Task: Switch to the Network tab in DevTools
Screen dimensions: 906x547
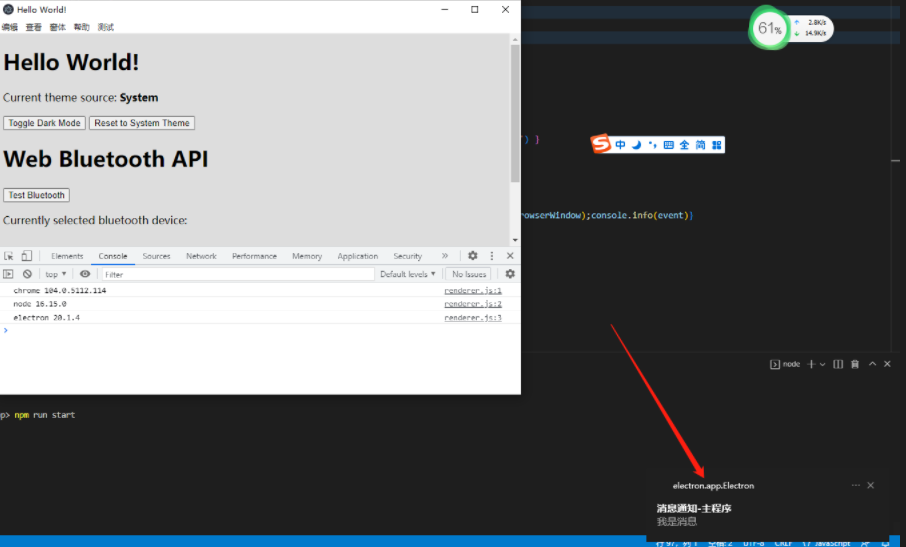Action: click(201, 256)
